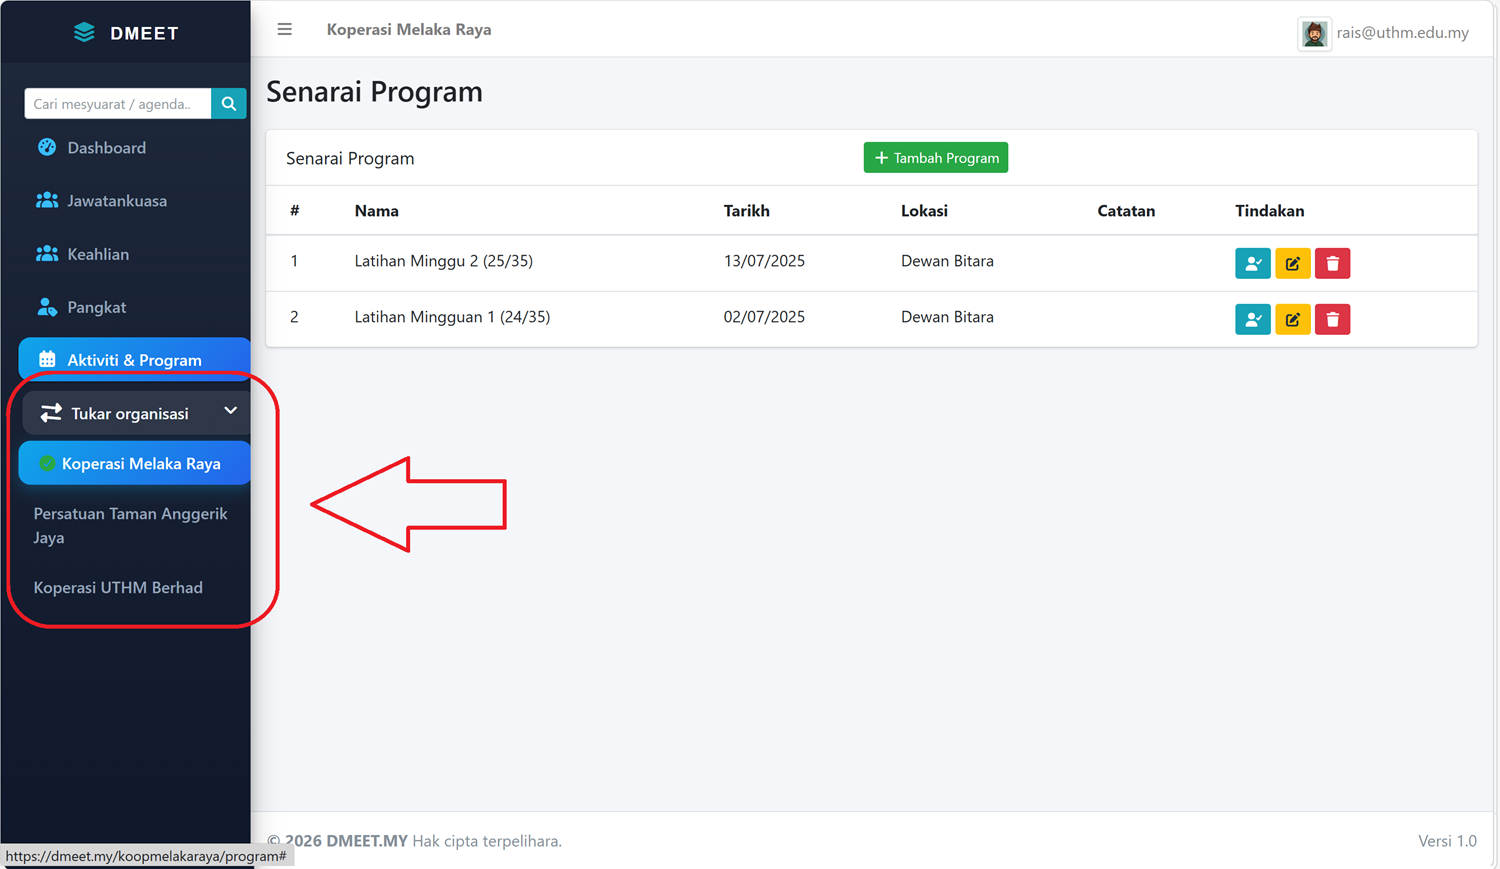Viewport: 1500px width, 869px height.
Task: Click the Tukar organisasi swap icon
Action: tap(51, 413)
